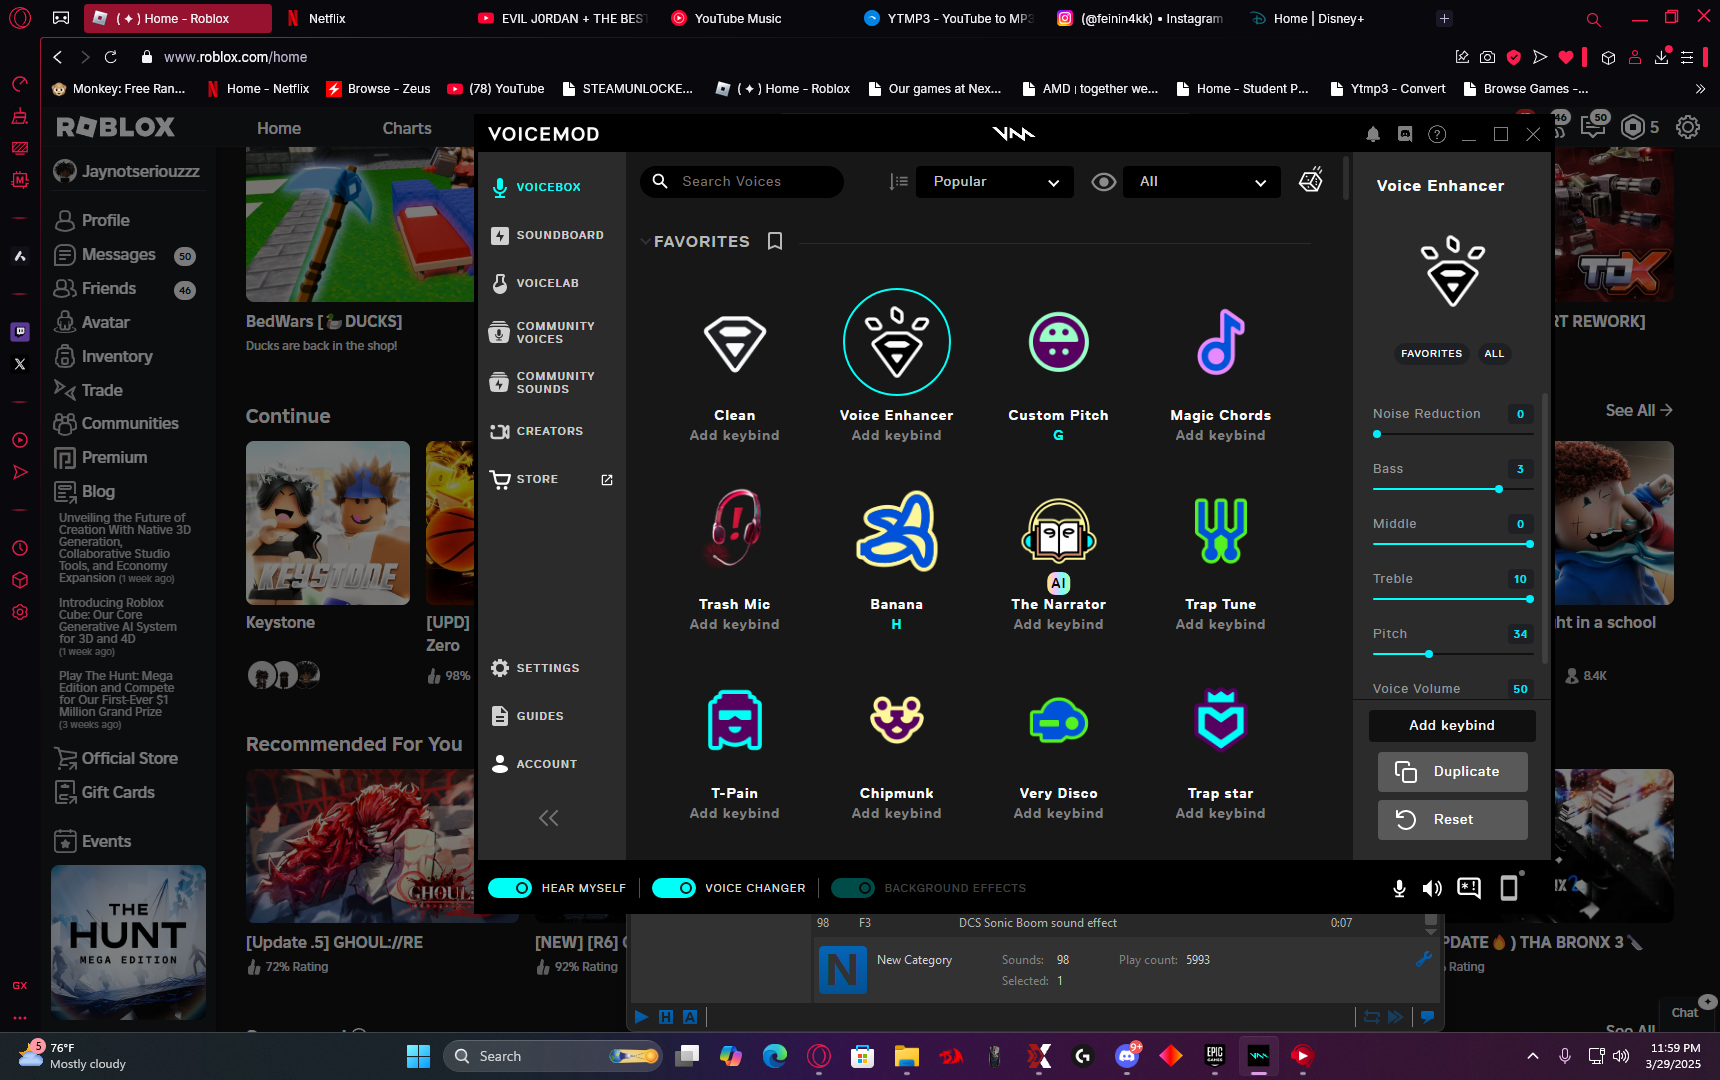1720x1080 pixels.
Task: Open Roblox Charts tab
Action: tap(407, 128)
